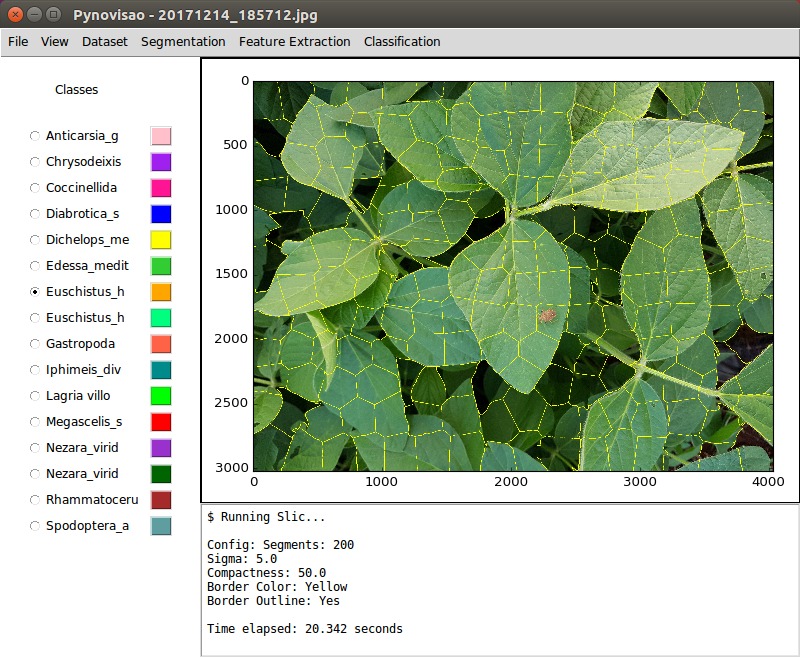
Task: Click the Slic console output text area
Action: coord(500,580)
